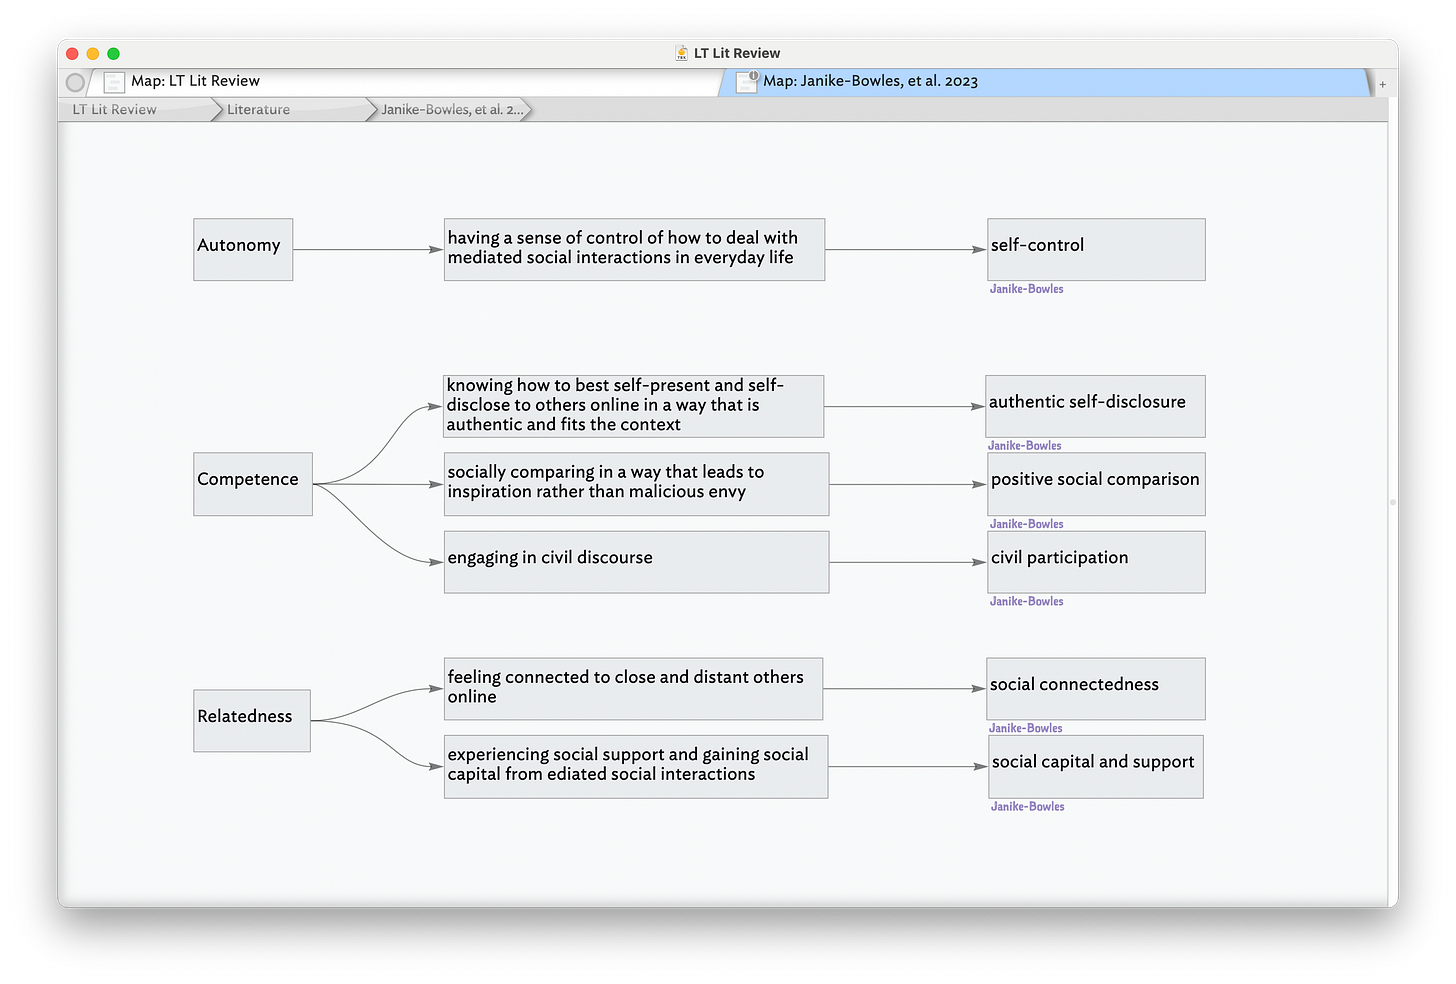Click the Janike-Bowles label under authentic self-disclosure
Image resolution: width=1456 pixels, height=984 pixels.
coord(1024,446)
